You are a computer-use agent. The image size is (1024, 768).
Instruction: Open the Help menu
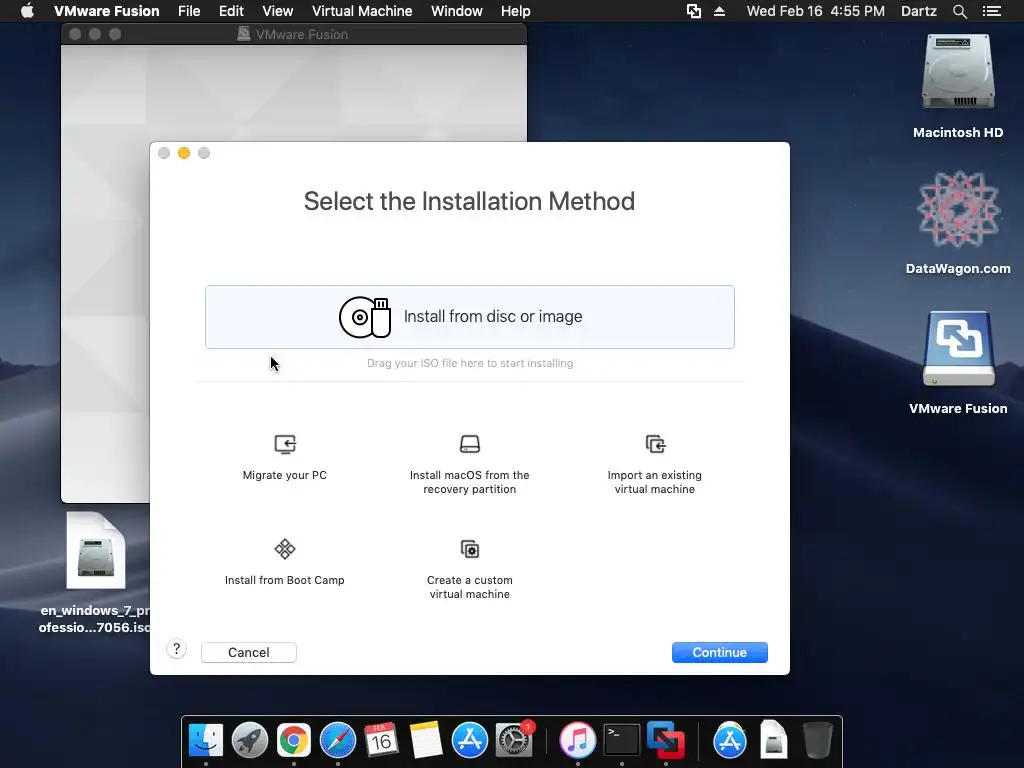click(x=516, y=11)
